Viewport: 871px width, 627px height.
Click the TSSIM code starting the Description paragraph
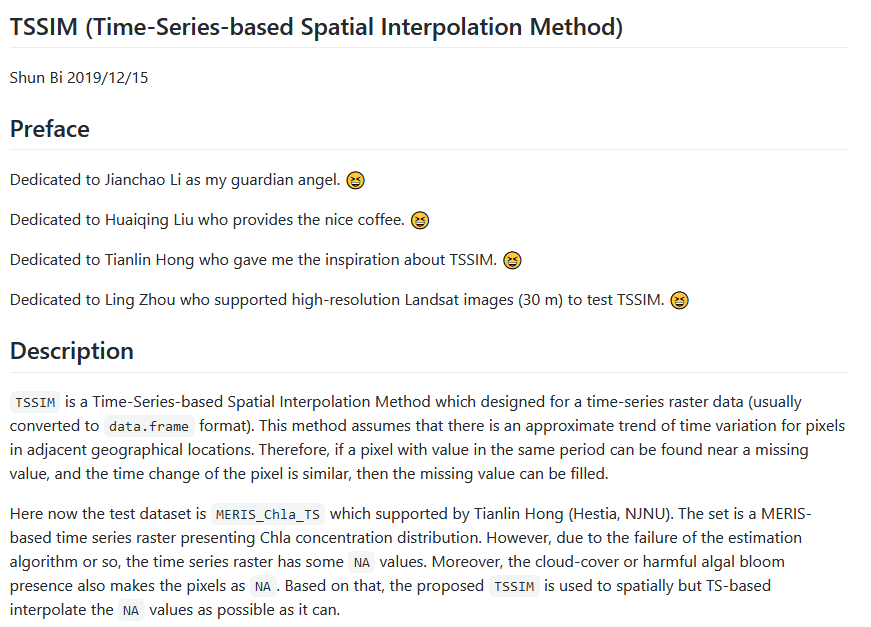pos(36,403)
